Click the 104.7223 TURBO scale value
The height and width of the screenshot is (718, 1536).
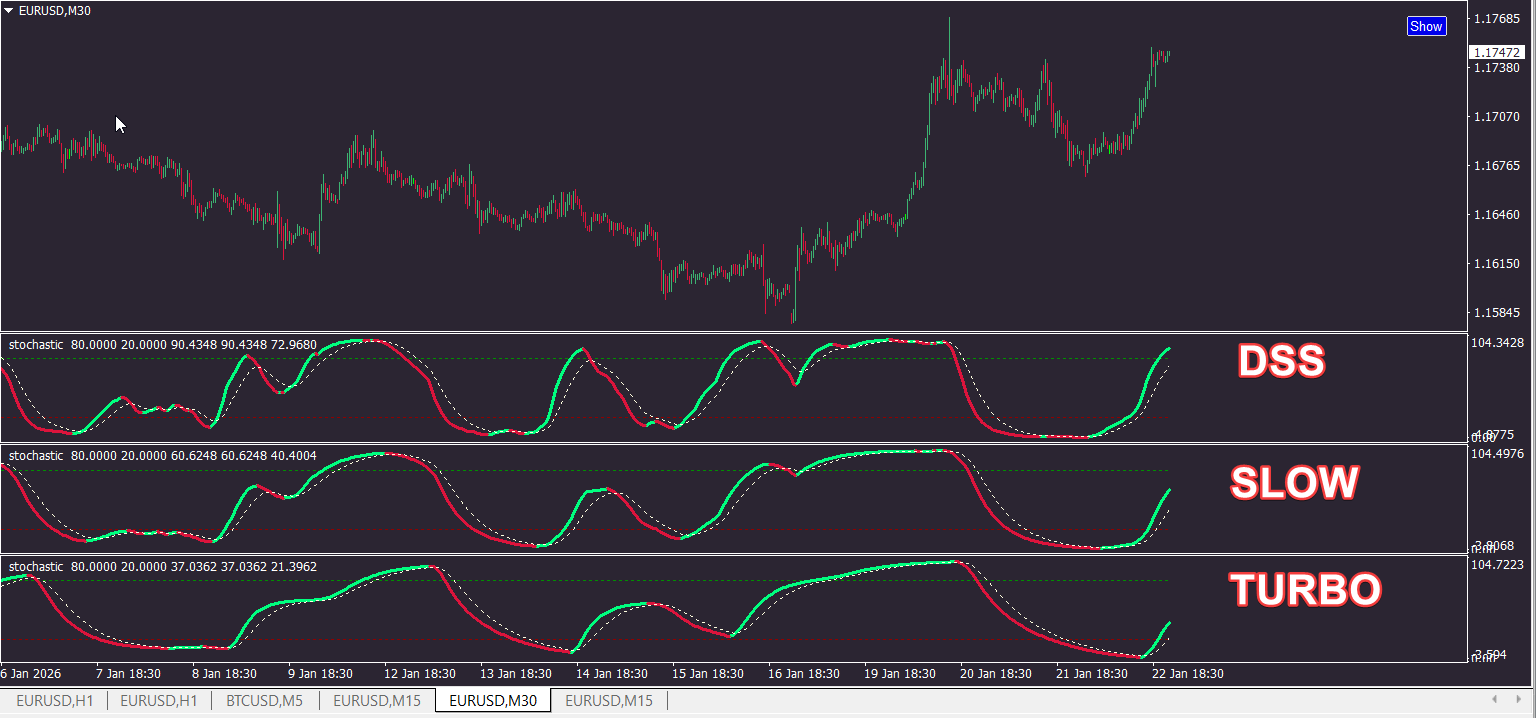click(x=1498, y=565)
